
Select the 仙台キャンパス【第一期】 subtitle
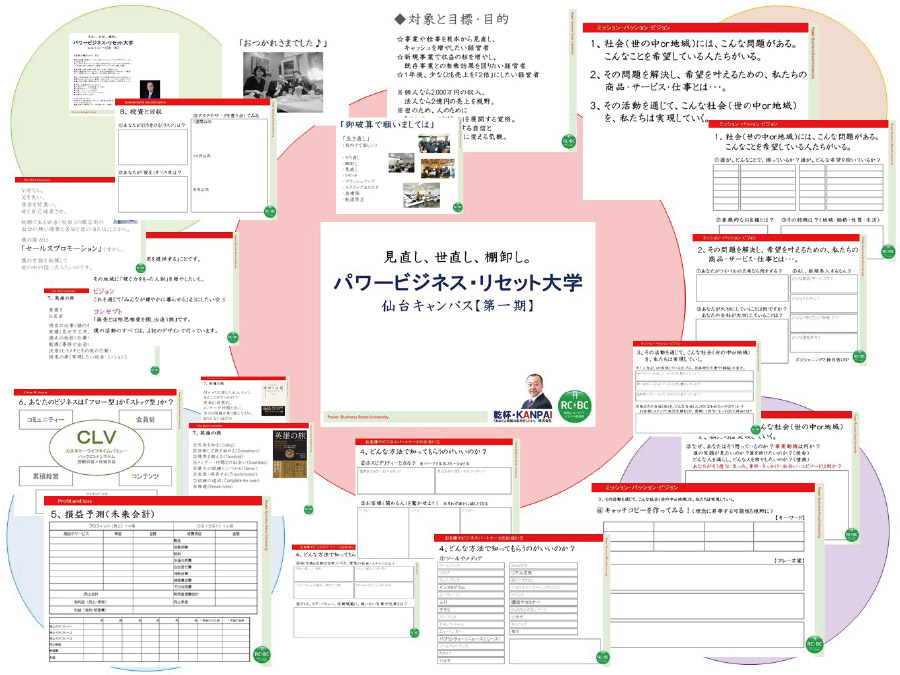(458, 306)
